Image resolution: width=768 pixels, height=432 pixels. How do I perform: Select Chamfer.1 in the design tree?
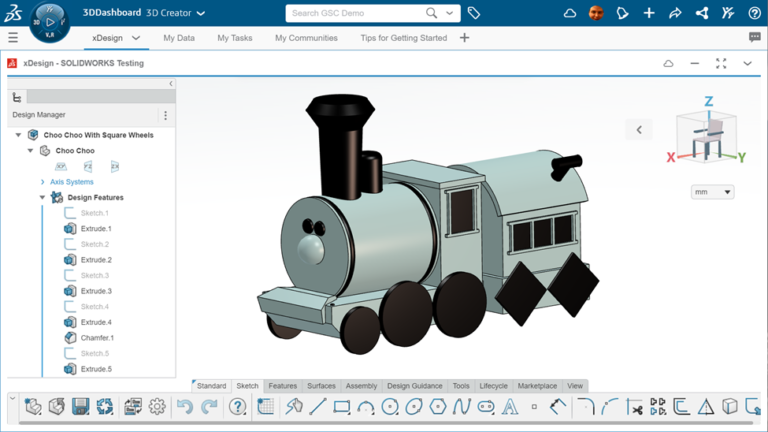(97, 338)
